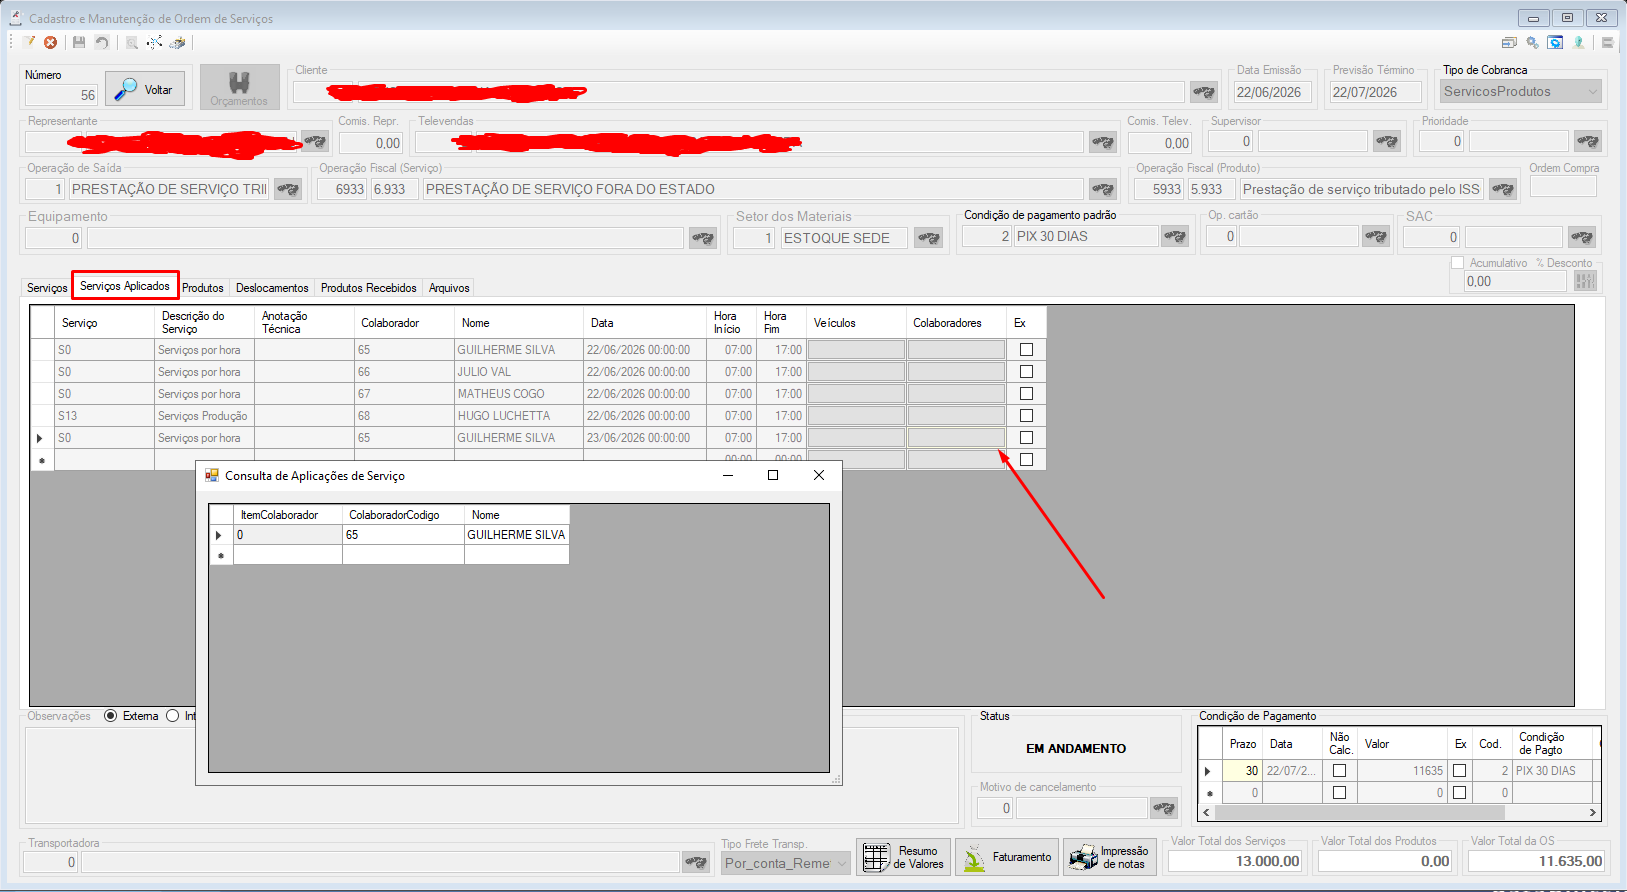Screen dimensions: 1627x892
Task: Open the Prioridade lookup binoculars button
Action: click(1588, 142)
